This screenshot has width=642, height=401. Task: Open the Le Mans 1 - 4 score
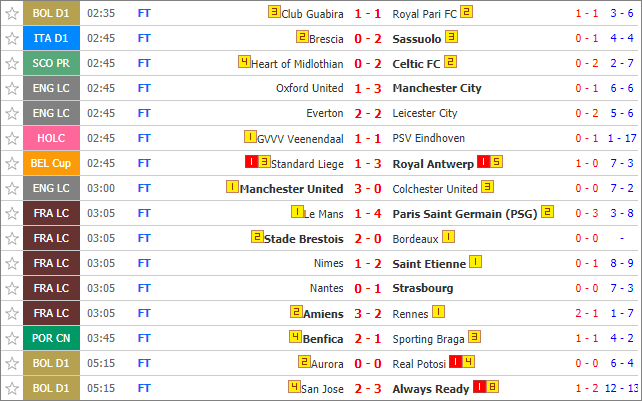coord(368,214)
